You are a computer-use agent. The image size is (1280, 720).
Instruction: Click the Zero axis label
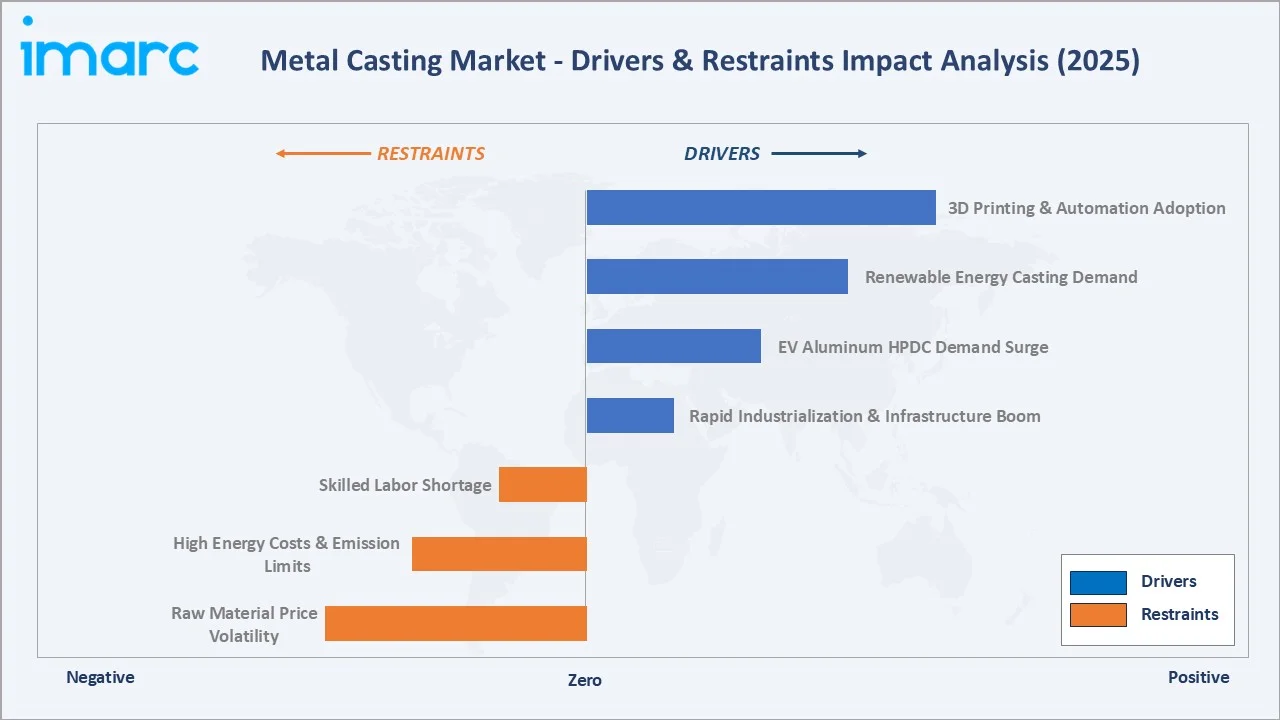[584, 680]
